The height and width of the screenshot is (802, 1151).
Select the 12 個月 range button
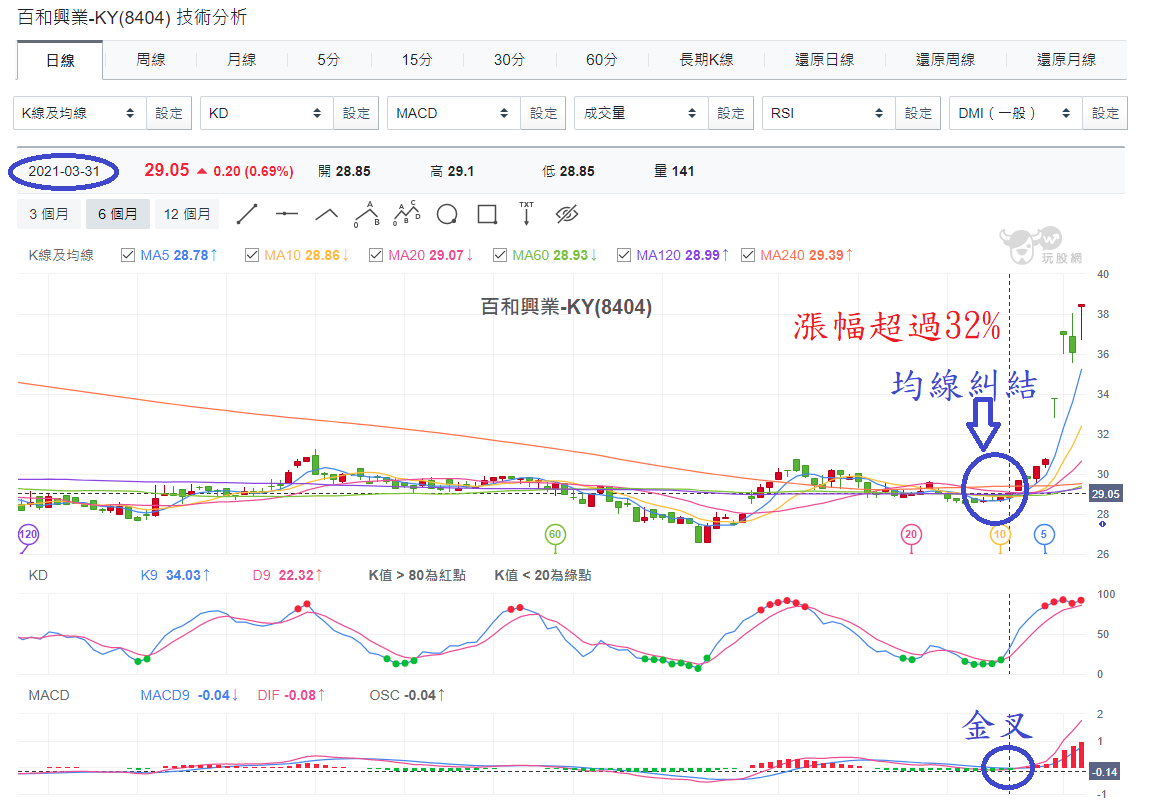[186, 214]
